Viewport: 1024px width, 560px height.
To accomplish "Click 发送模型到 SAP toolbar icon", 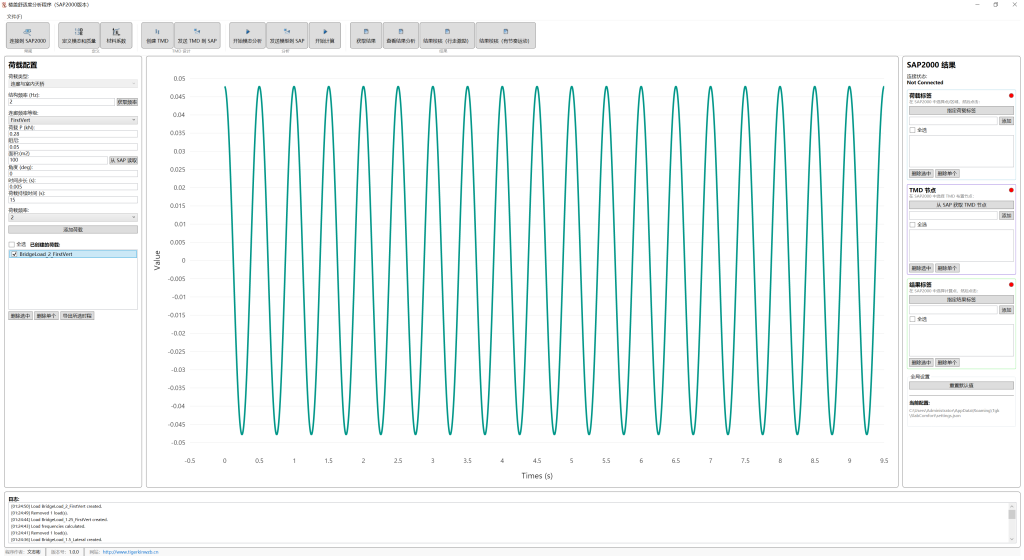I will tap(285, 36).
